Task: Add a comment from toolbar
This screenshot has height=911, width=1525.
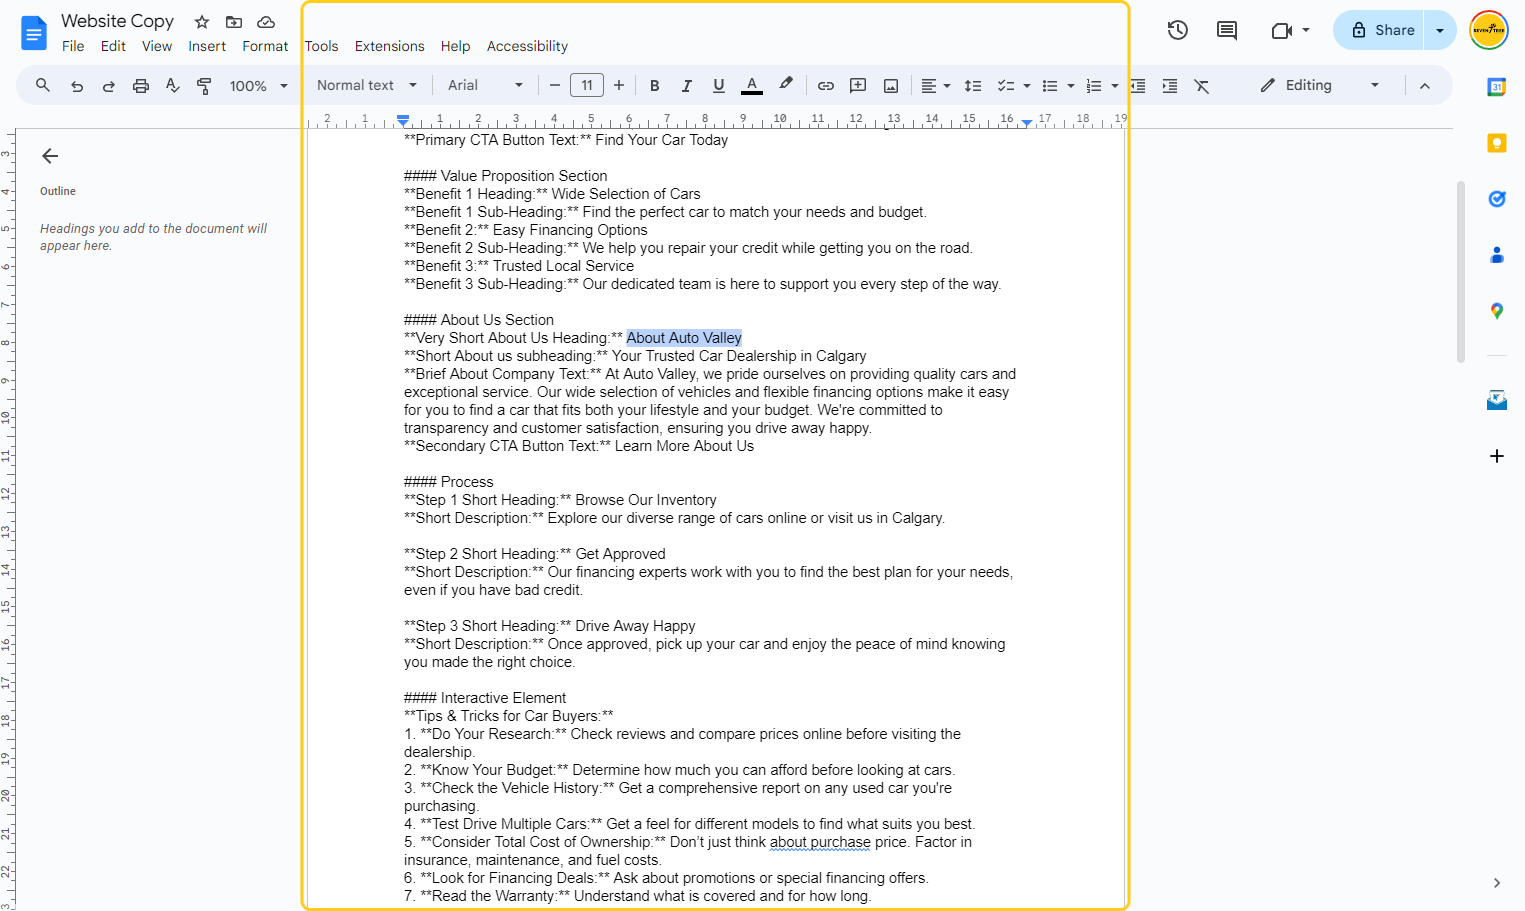Action: pyautogui.click(x=858, y=86)
